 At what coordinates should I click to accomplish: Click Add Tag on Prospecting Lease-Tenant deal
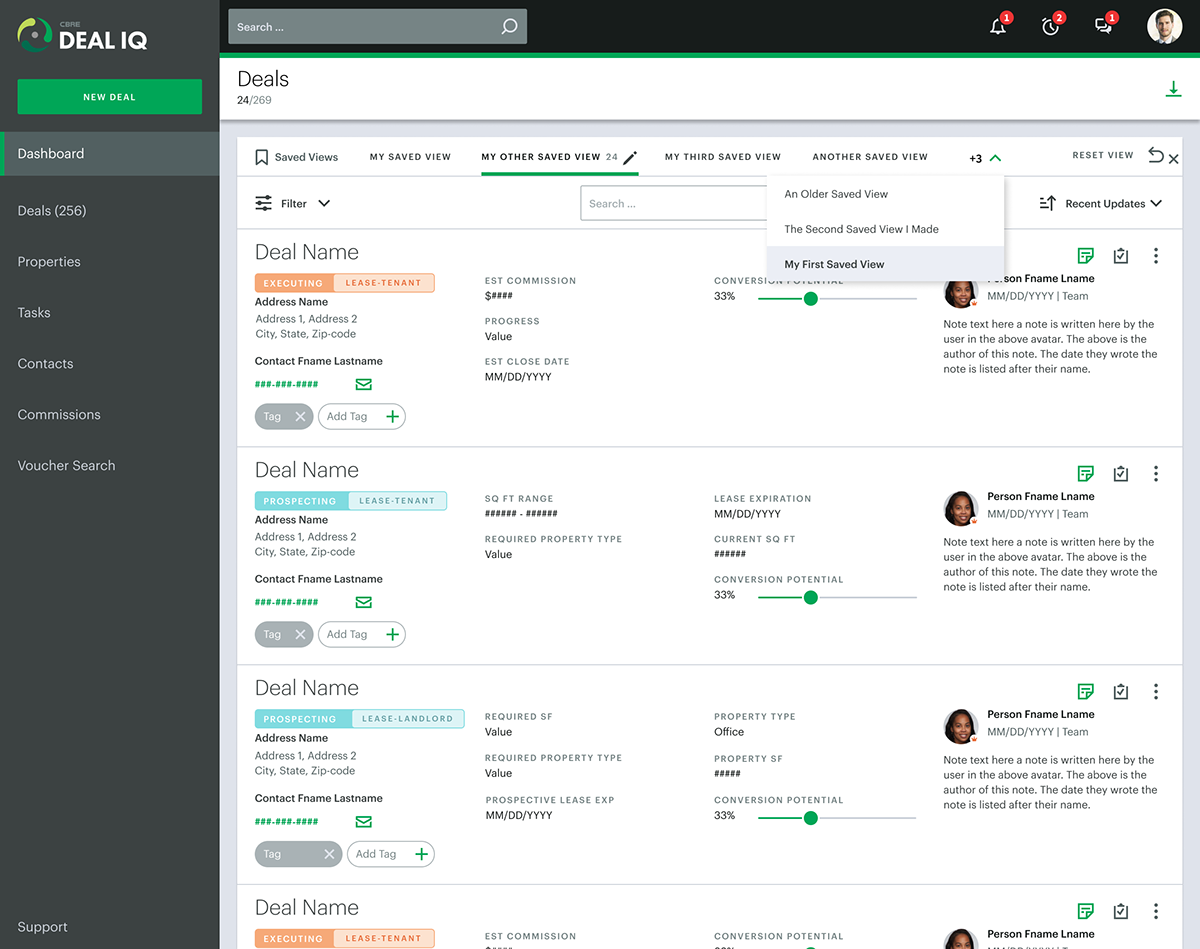point(362,634)
